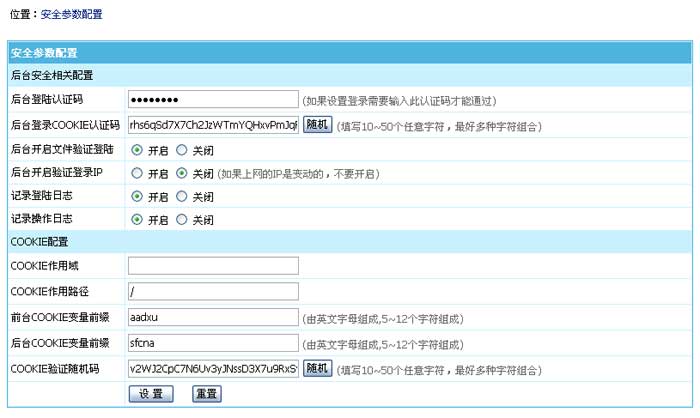
Task: Select 关闭 for 记录操作日志
Action: pyautogui.click(x=181, y=220)
